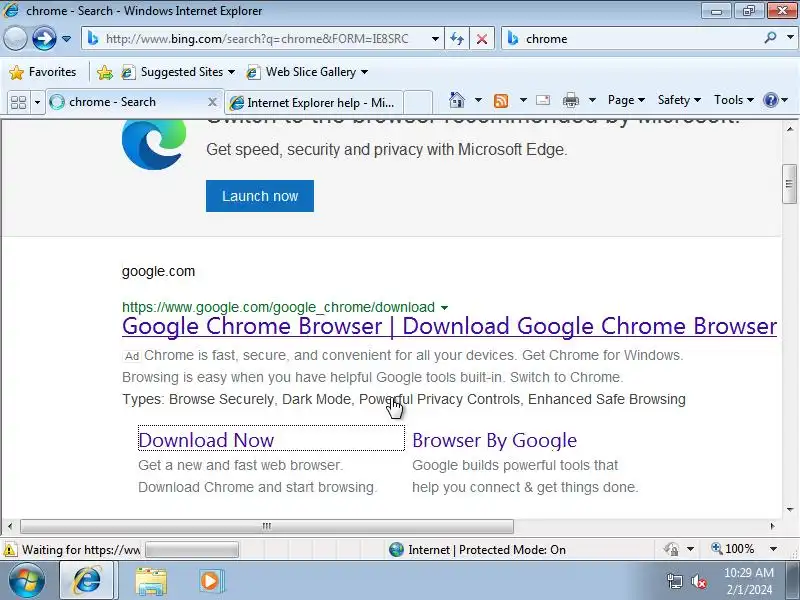Screen dimensions: 800x600
Task: Click the Help question mark icon
Action: click(770, 100)
